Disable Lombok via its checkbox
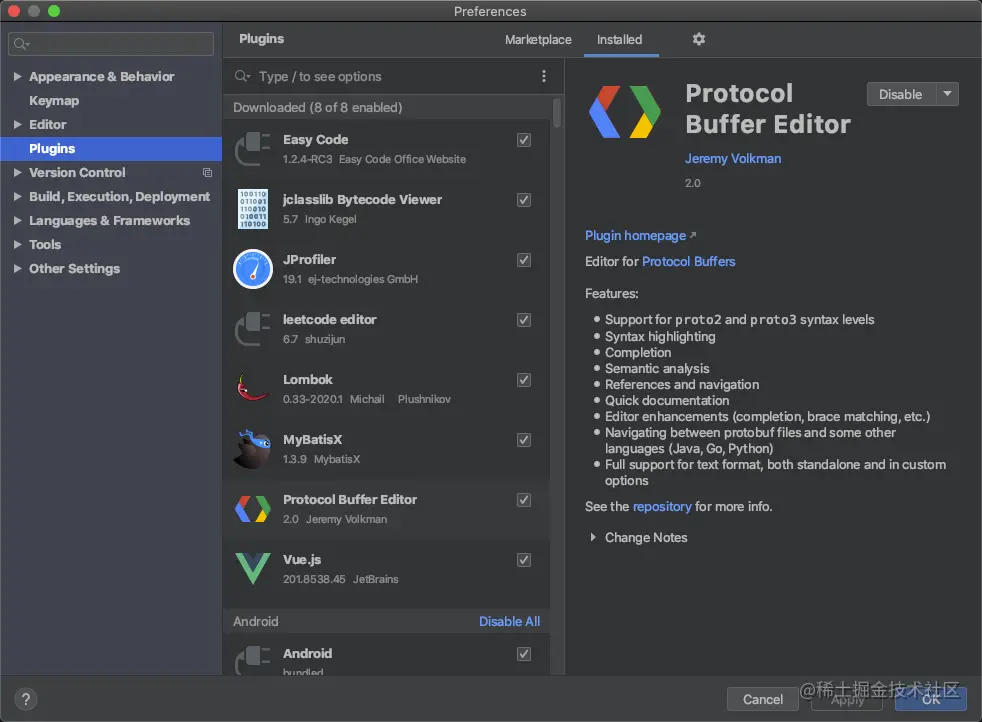Image resolution: width=982 pixels, height=722 pixels. pyautogui.click(x=524, y=381)
